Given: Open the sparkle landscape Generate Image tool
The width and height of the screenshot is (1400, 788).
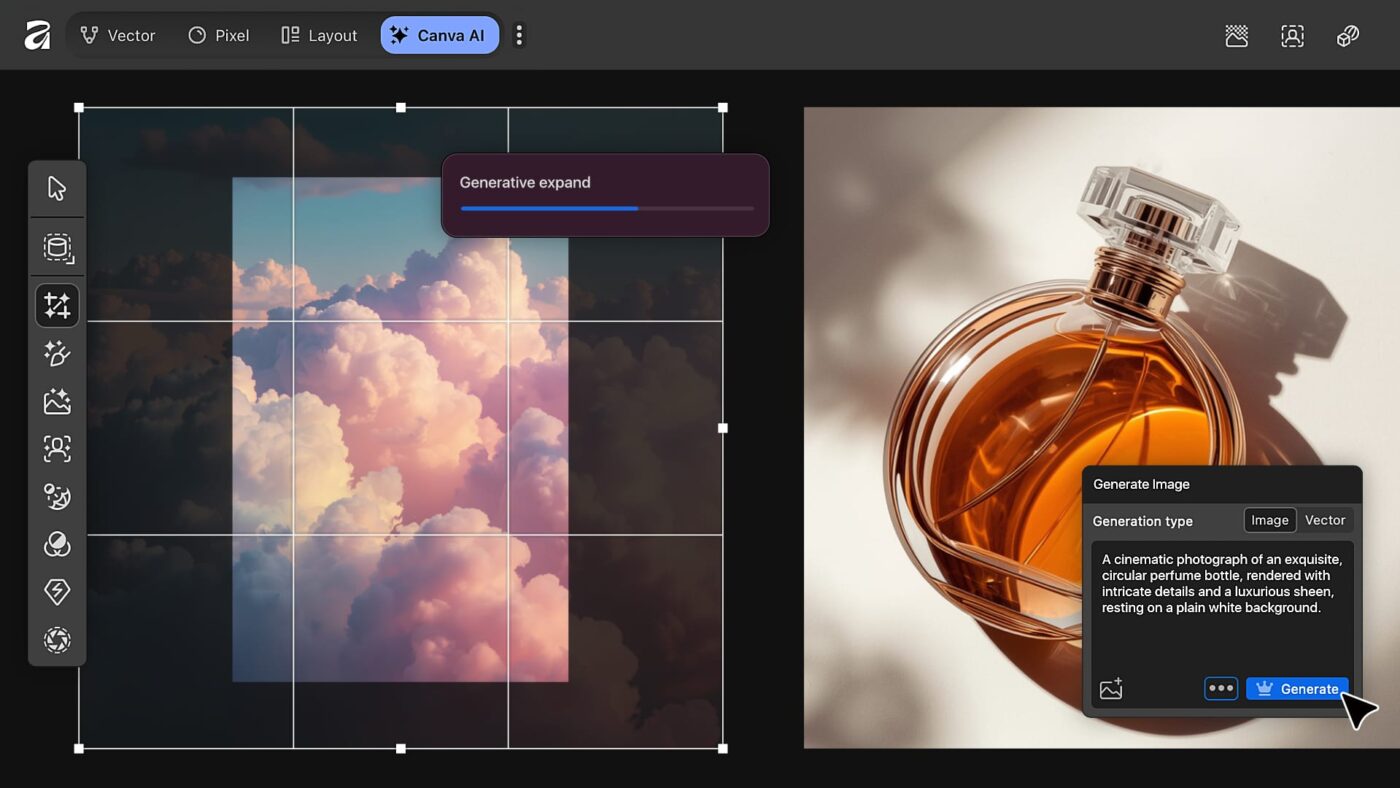Looking at the screenshot, I should point(57,402).
